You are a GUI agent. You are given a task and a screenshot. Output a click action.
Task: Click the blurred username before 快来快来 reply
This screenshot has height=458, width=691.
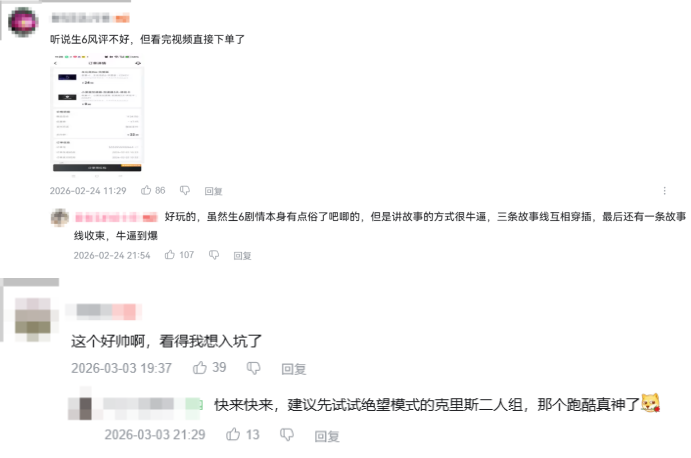pyautogui.click(x=152, y=404)
